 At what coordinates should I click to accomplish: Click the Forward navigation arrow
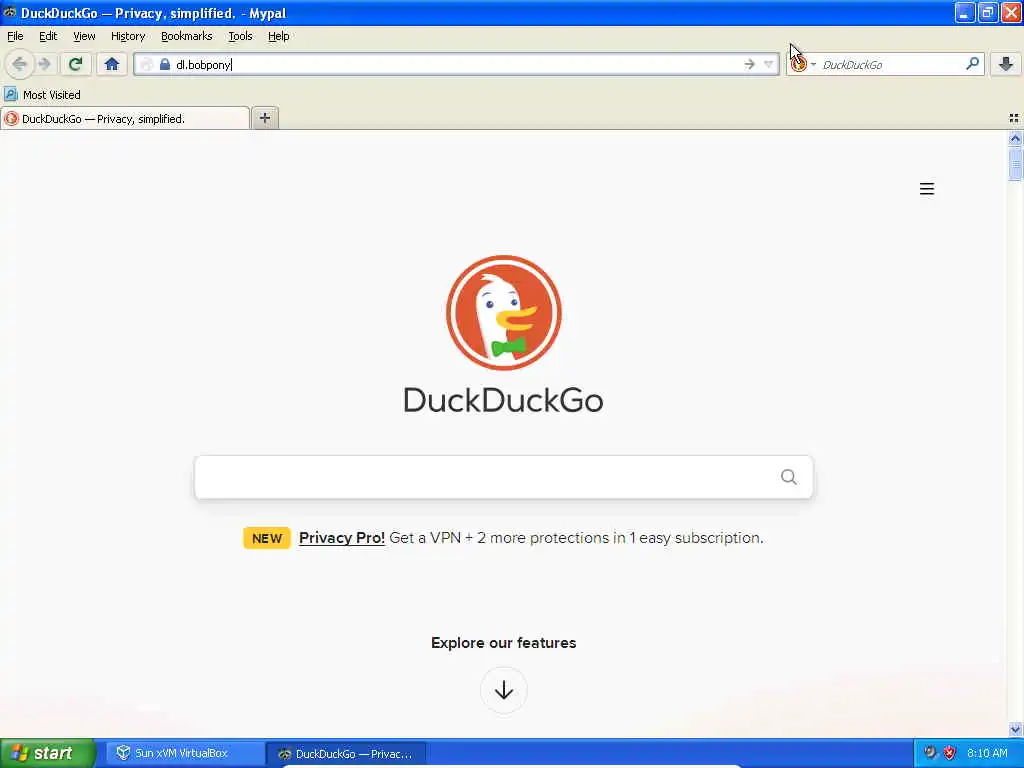pyautogui.click(x=44, y=64)
